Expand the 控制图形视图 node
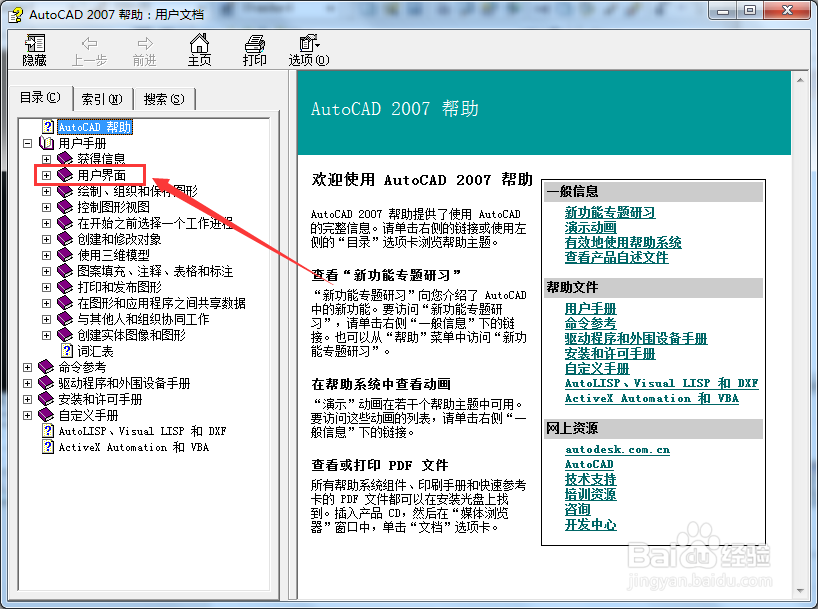The image size is (818, 609). pyautogui.click(x=46, y=207)
